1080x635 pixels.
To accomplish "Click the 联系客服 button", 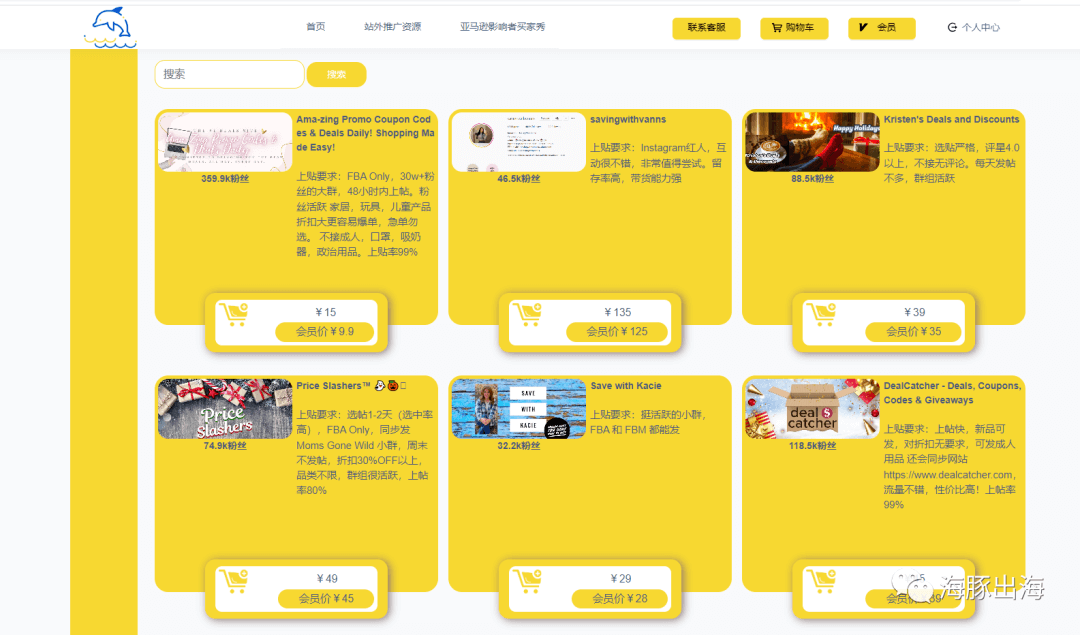I will [706, 28].
